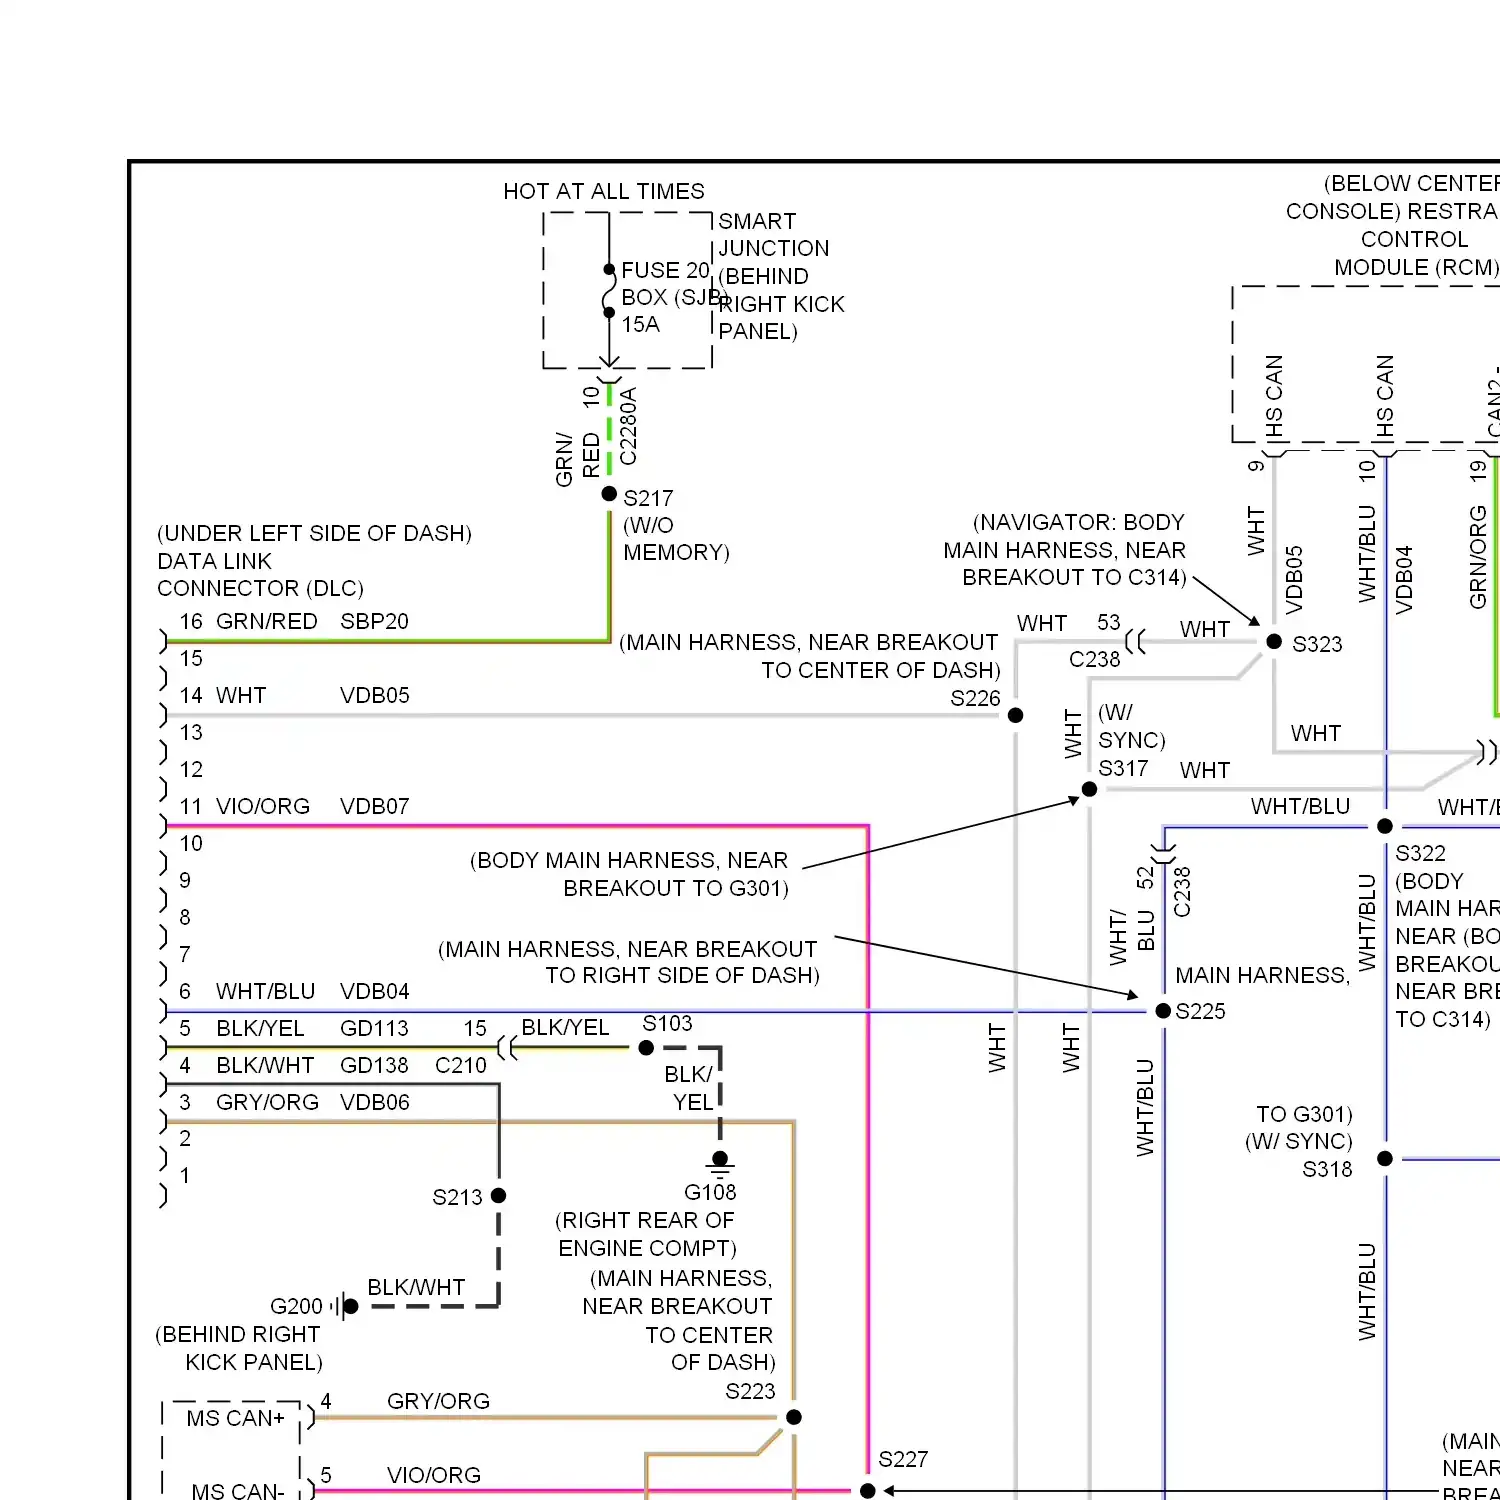Click the "BLK/WHT" label near G200
Viewport: 1500px width, 1500px height.
click(x=416, y=1287)
